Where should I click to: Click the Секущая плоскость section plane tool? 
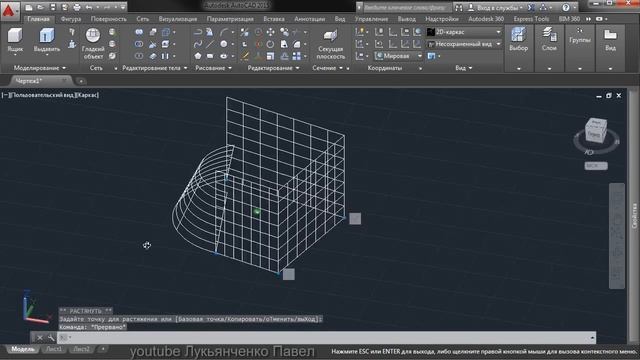[x=330, y=44]
